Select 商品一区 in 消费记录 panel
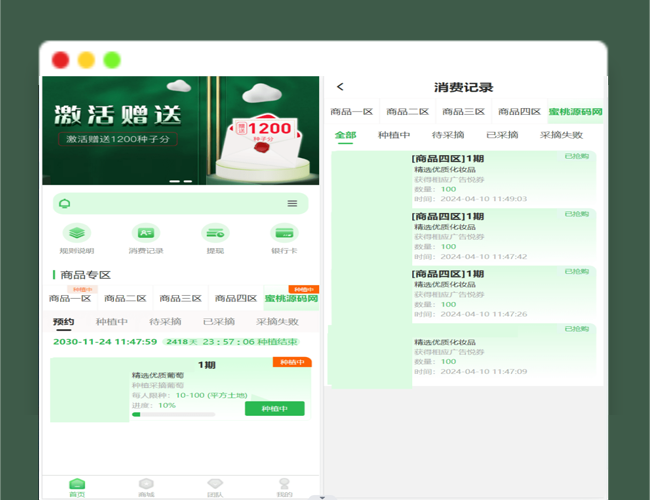Screen dimensions: 650x500 click(x=352, y=112)
